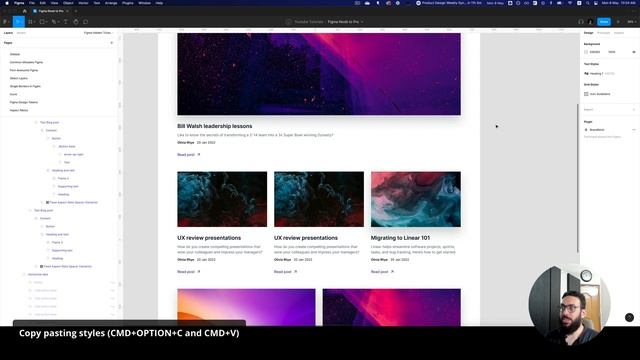
Task: Add an export setting with plus icon
Action: click(634, 109)
